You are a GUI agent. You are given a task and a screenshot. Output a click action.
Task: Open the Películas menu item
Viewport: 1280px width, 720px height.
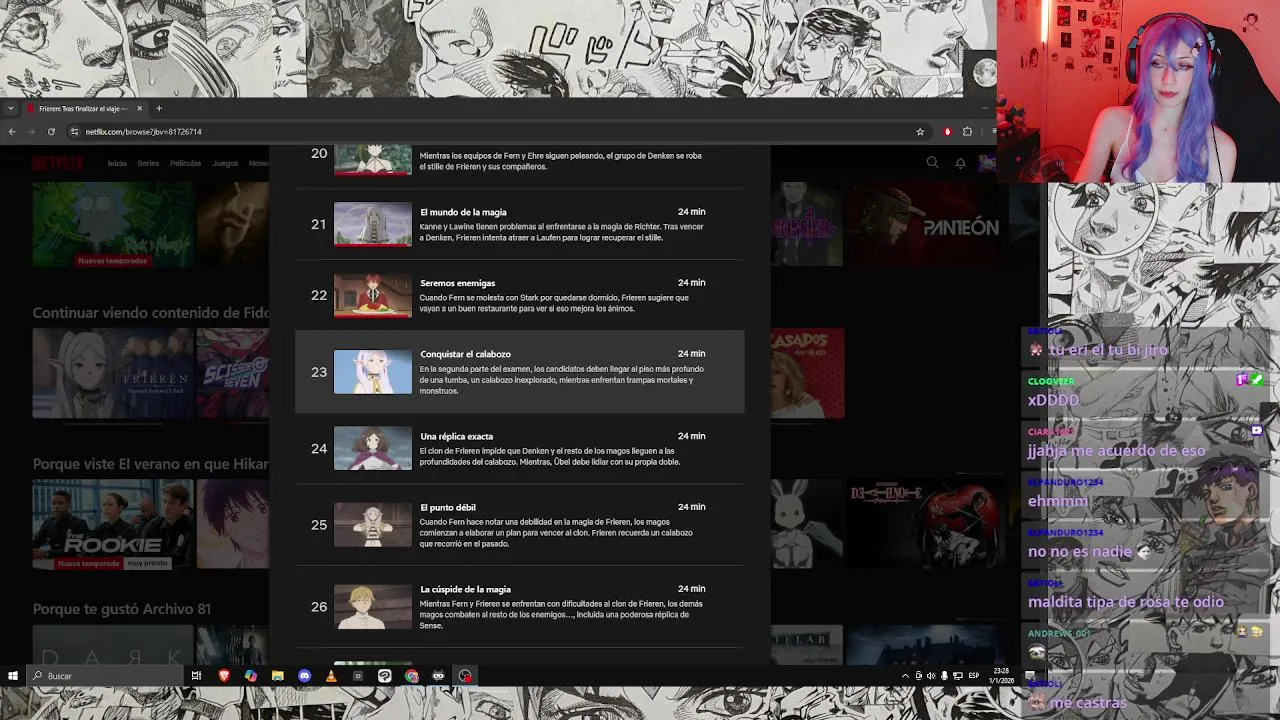point(185,163)
